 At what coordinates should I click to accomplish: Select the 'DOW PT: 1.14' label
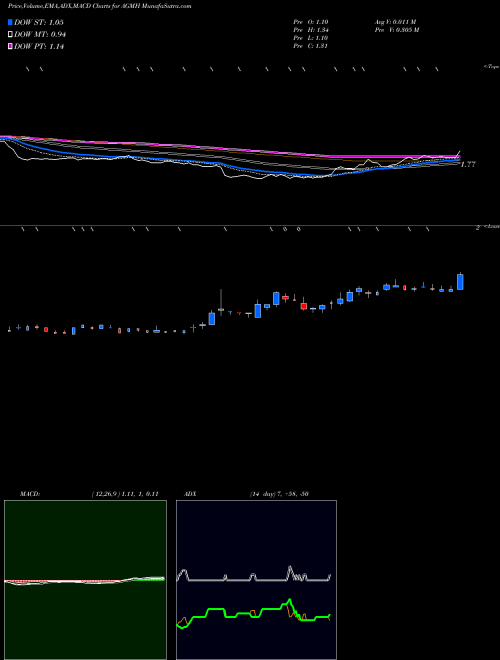point(39,47)
